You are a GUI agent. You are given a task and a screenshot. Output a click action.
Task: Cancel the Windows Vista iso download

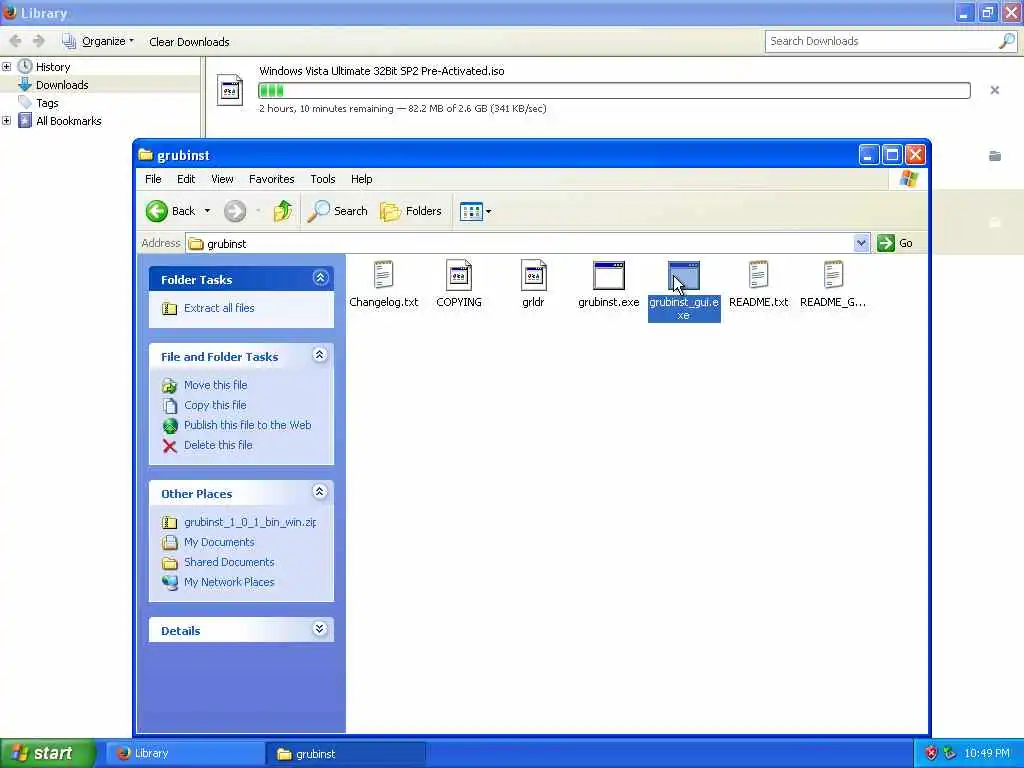pos(995,90)
